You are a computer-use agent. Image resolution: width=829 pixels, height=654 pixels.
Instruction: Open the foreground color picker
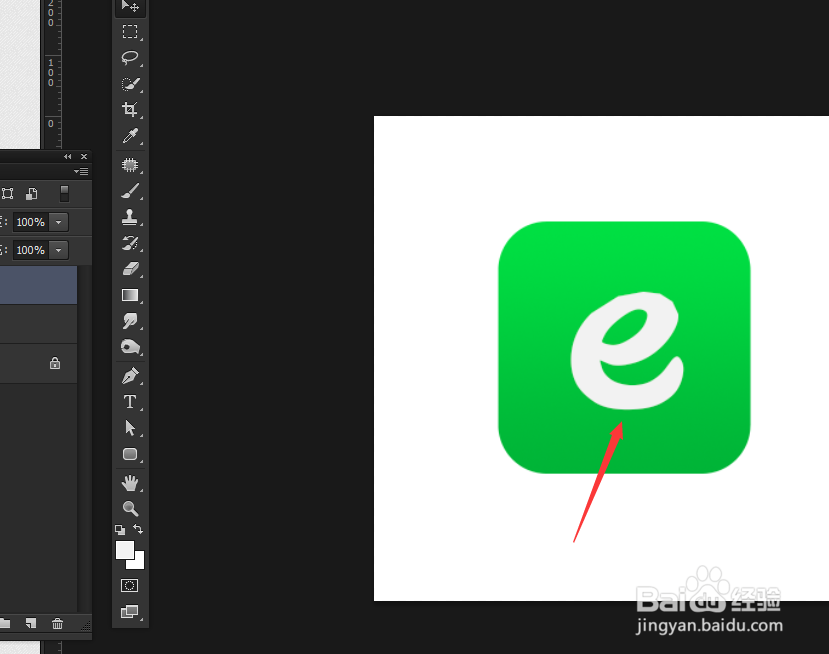coord(124,549)
